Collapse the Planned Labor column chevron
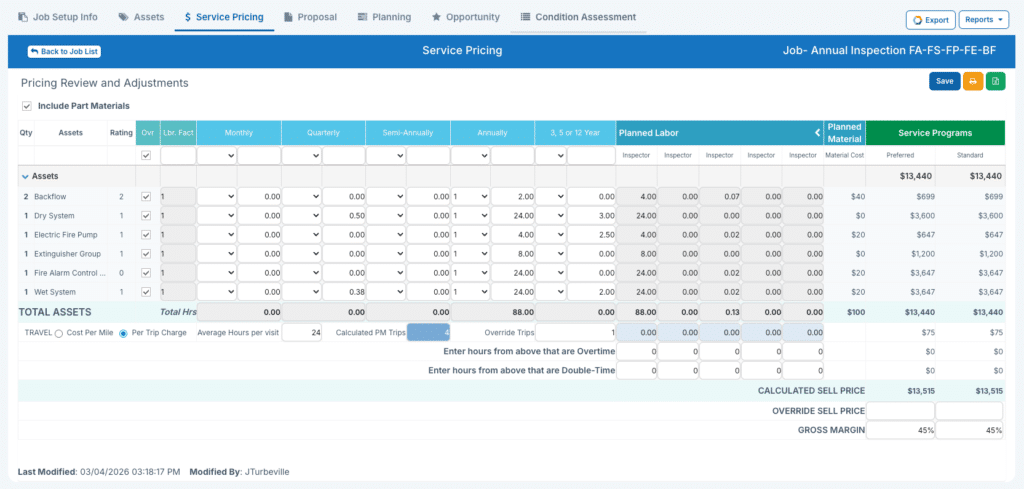 816,132
